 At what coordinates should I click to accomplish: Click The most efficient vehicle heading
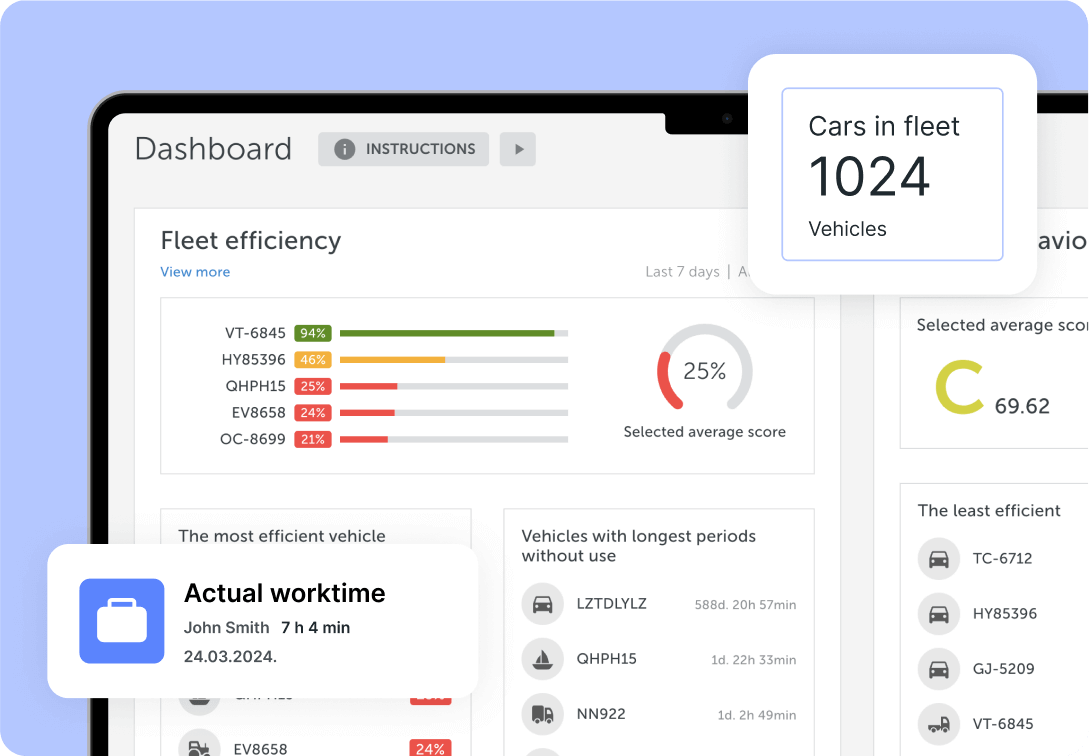click(282, 537)
